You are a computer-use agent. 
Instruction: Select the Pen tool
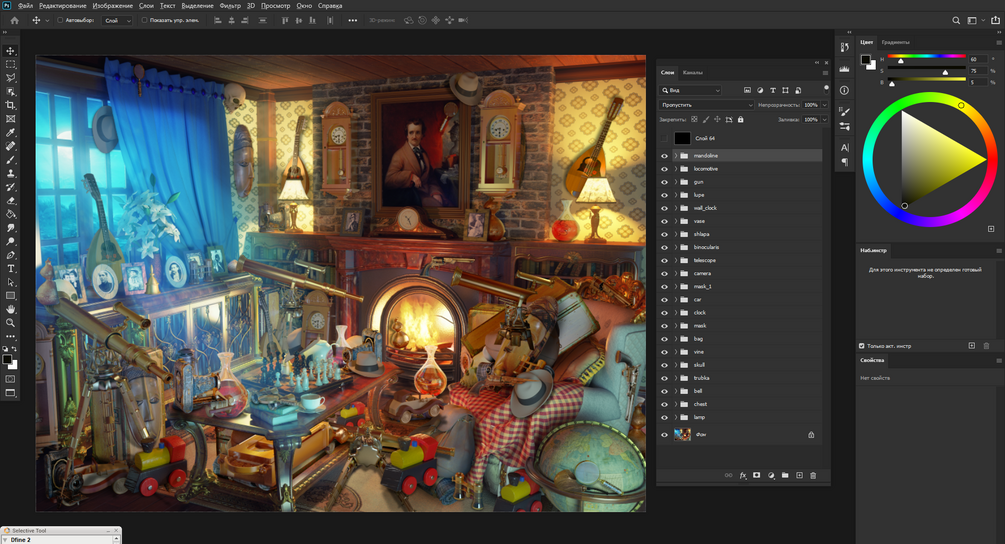10,255
